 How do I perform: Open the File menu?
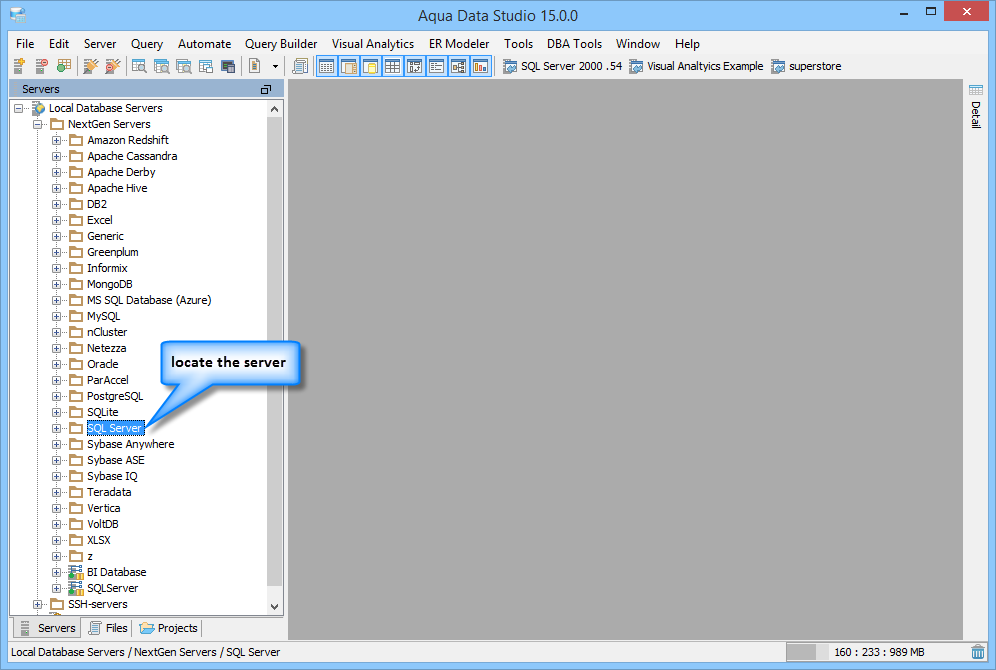click(x=25, y=44)
